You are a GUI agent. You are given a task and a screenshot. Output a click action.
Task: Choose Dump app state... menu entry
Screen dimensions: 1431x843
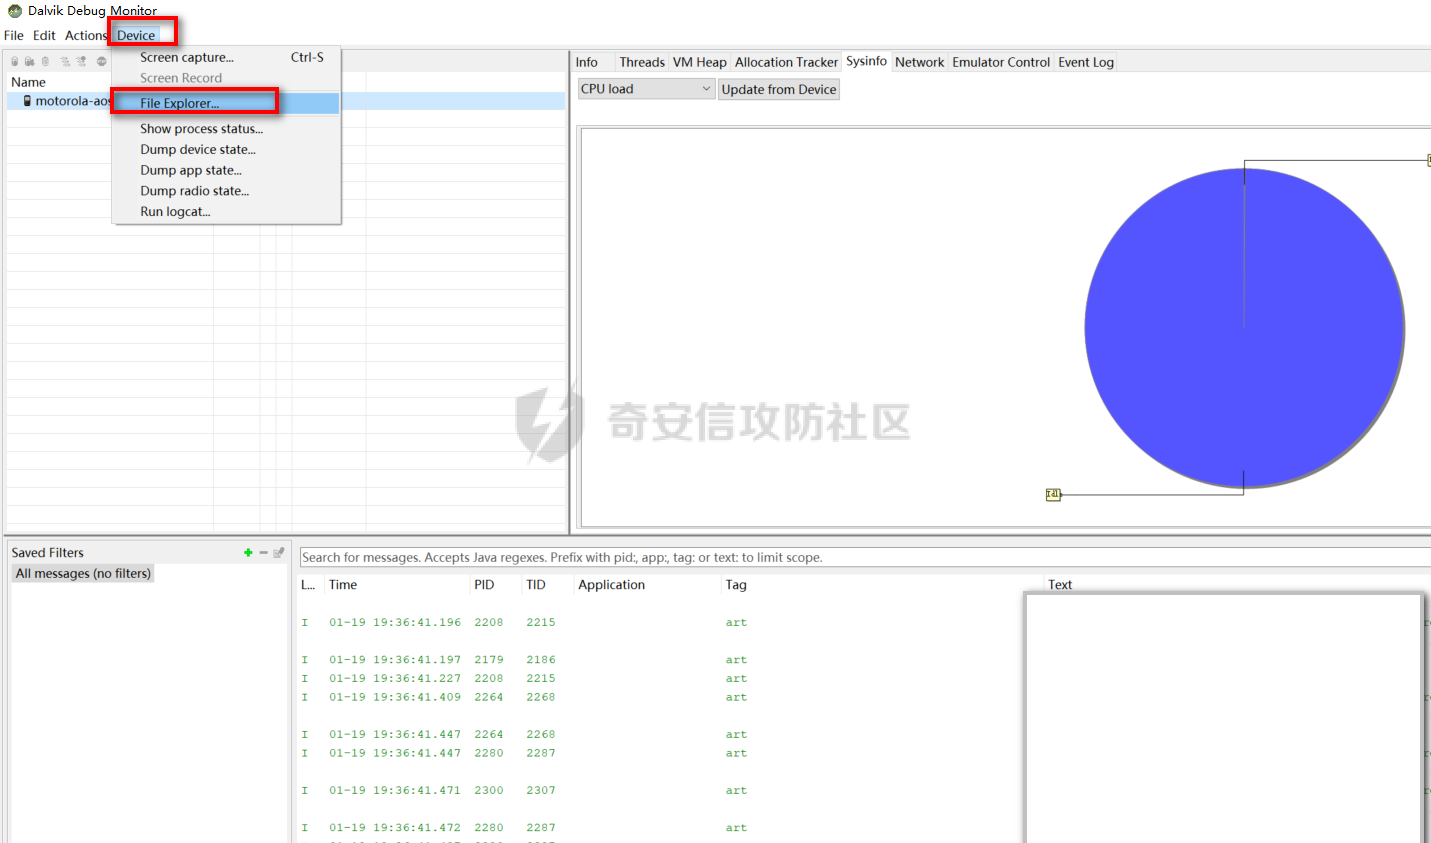click(x=227, y=170)
